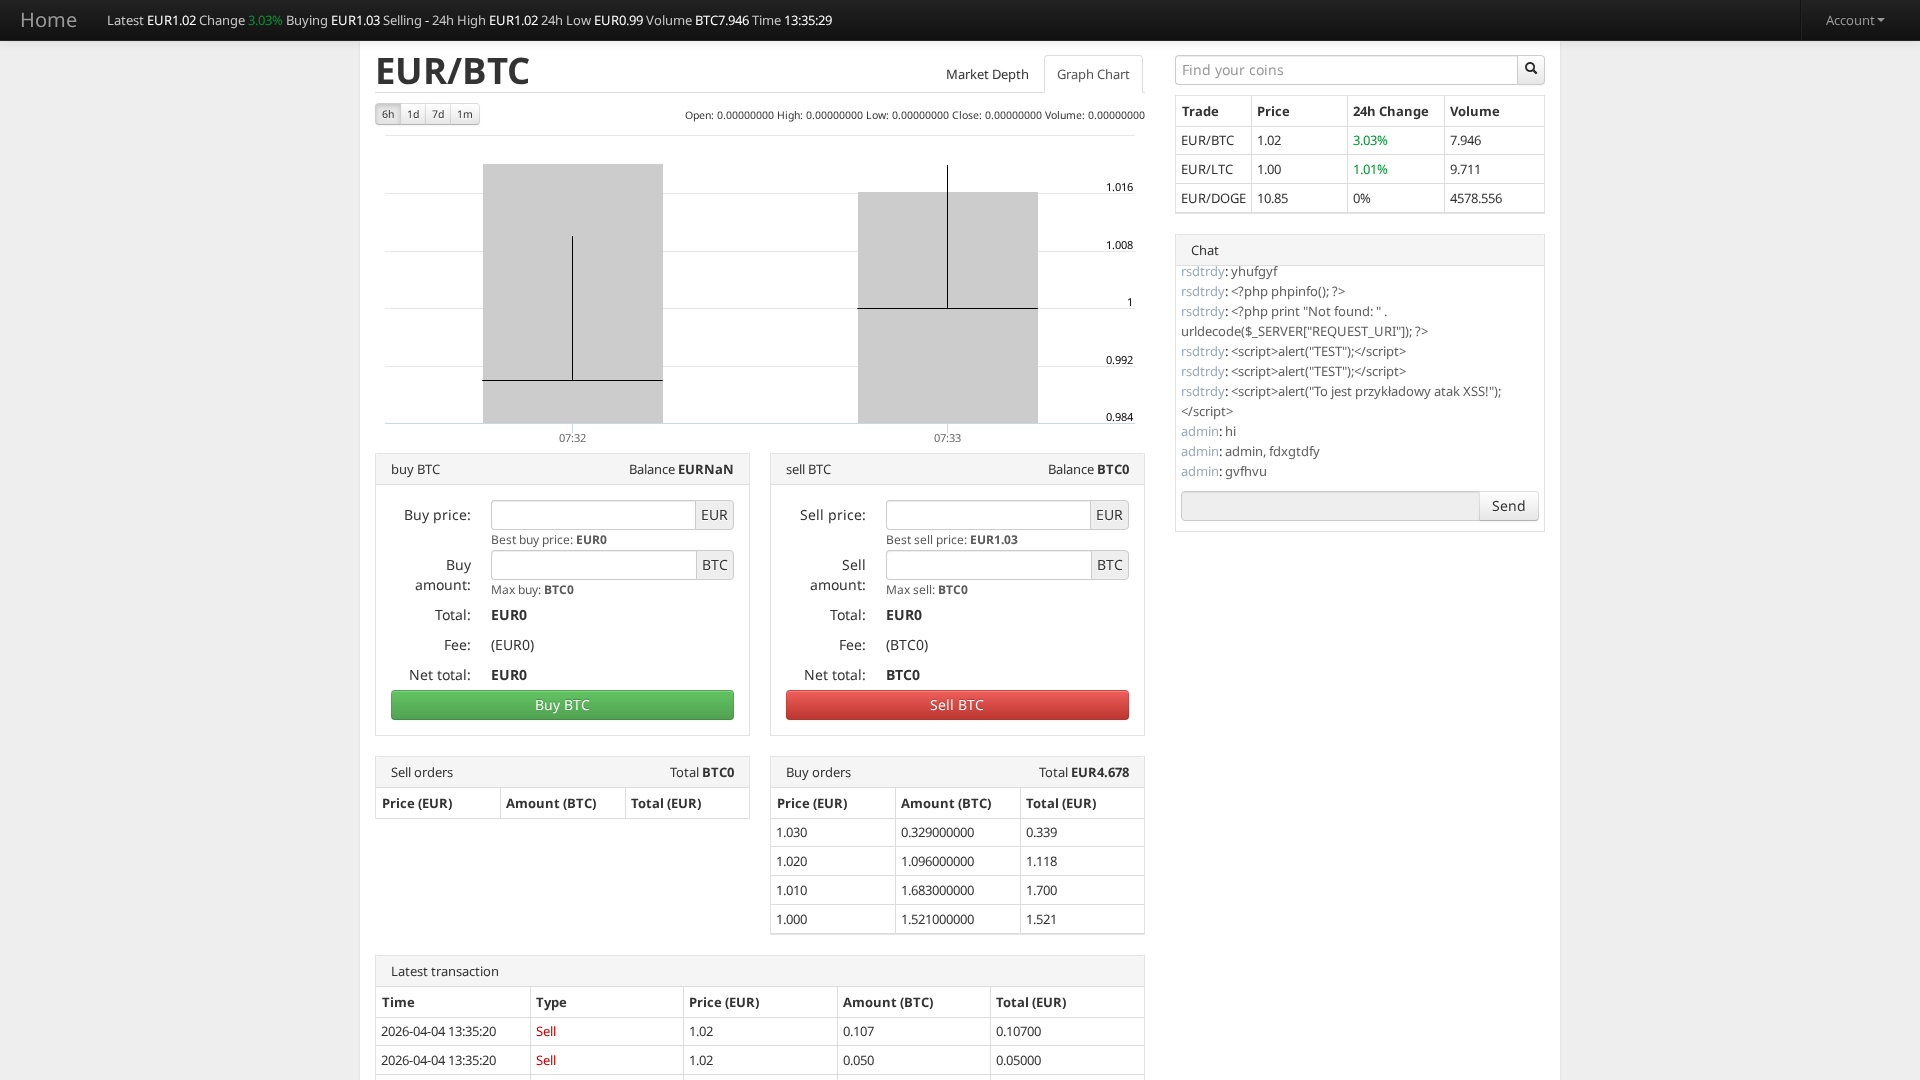The image size is (1920, 1080).
Task: Go to Home from the top bar
Action: click(x=49, y=20)
